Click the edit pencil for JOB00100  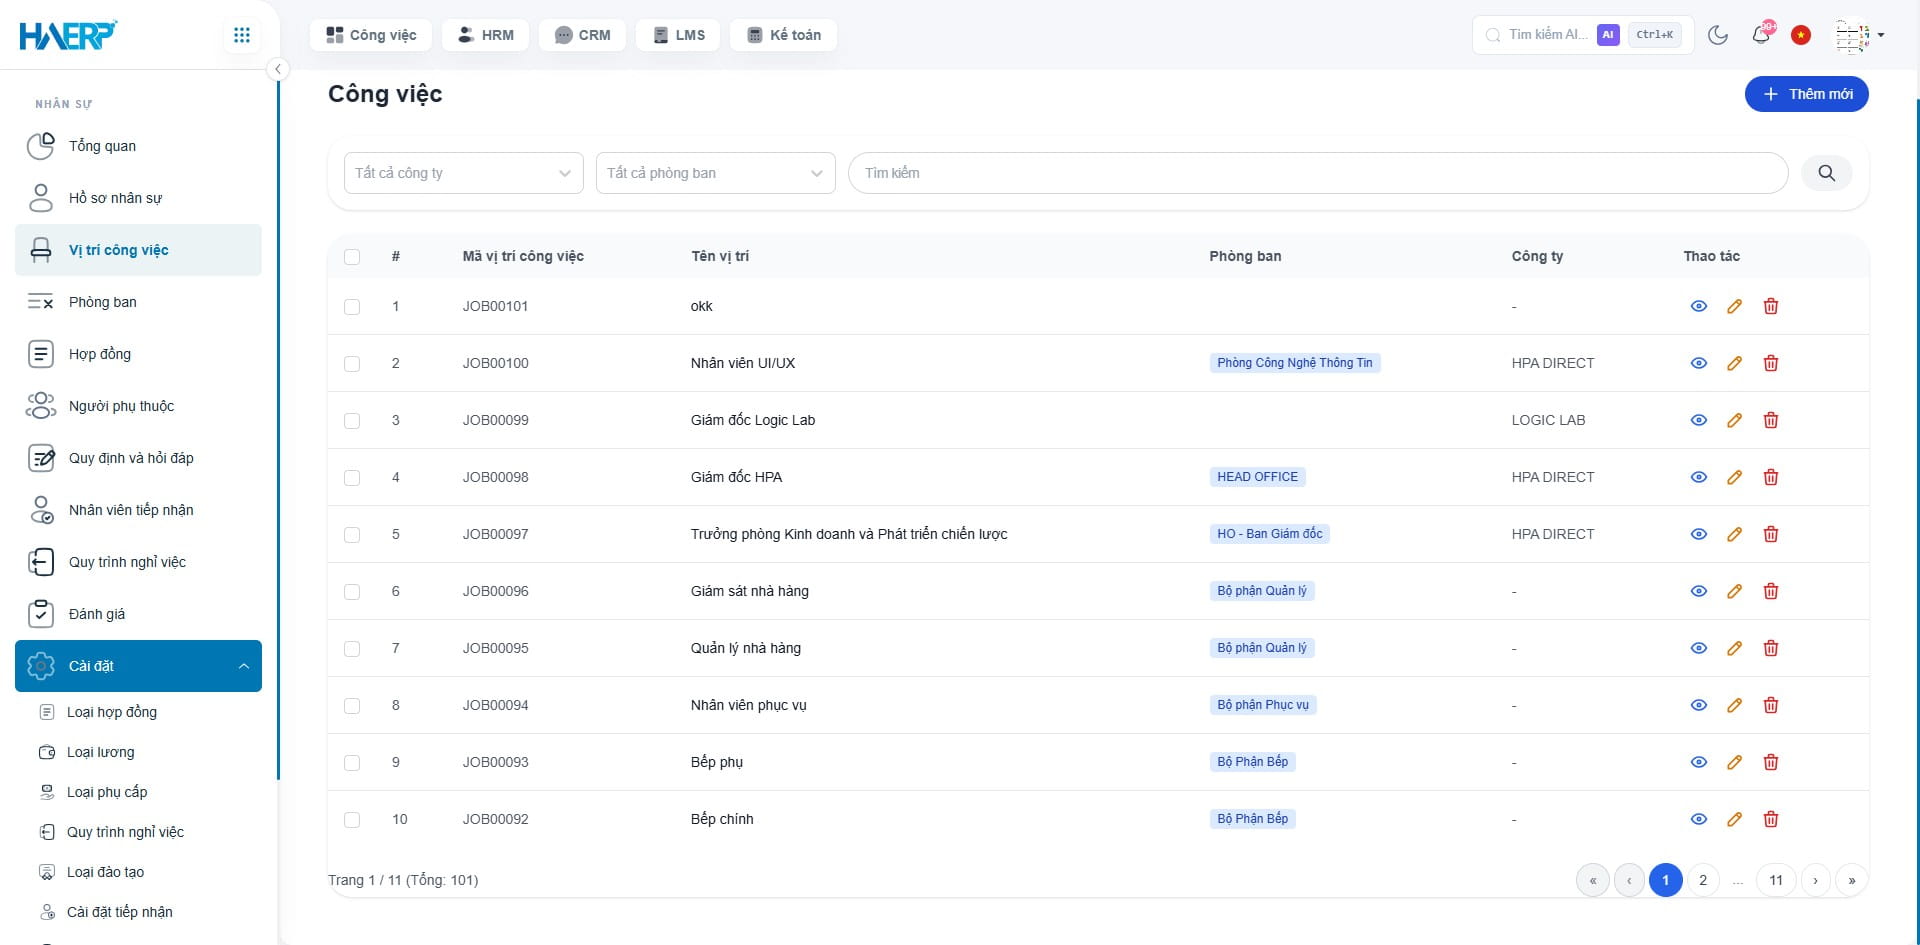coord(1734,363)
